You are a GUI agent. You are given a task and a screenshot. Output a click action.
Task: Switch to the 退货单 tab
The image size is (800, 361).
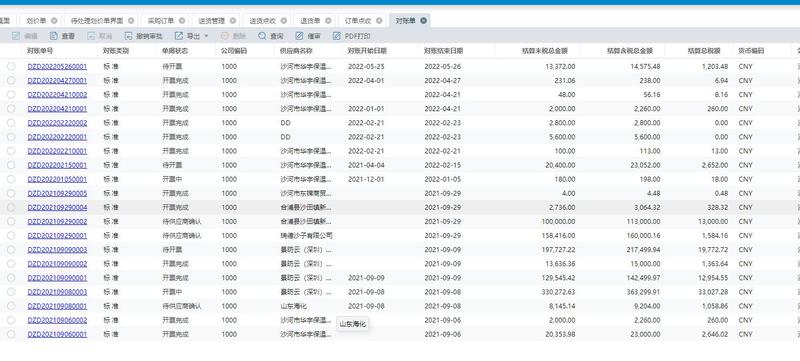pos(310,21)
